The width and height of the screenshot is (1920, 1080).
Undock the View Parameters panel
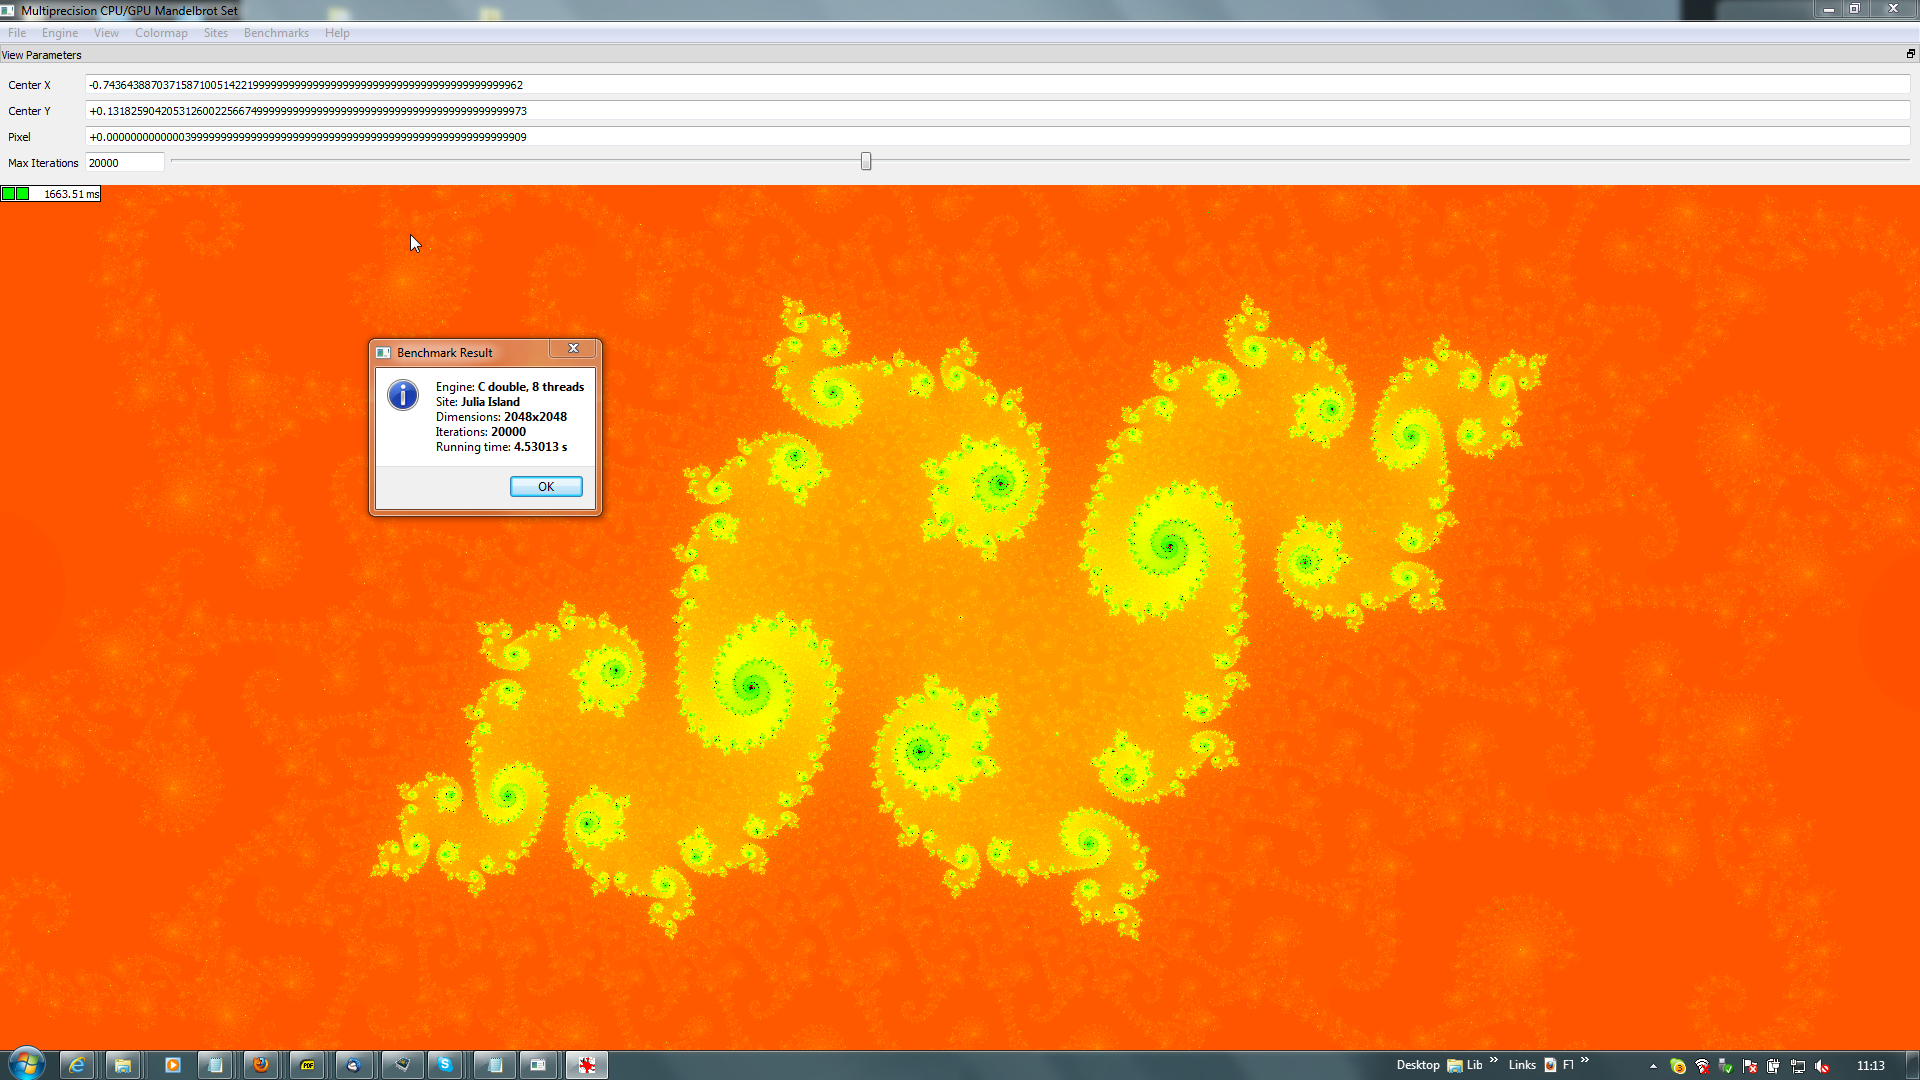(1910, 54)
